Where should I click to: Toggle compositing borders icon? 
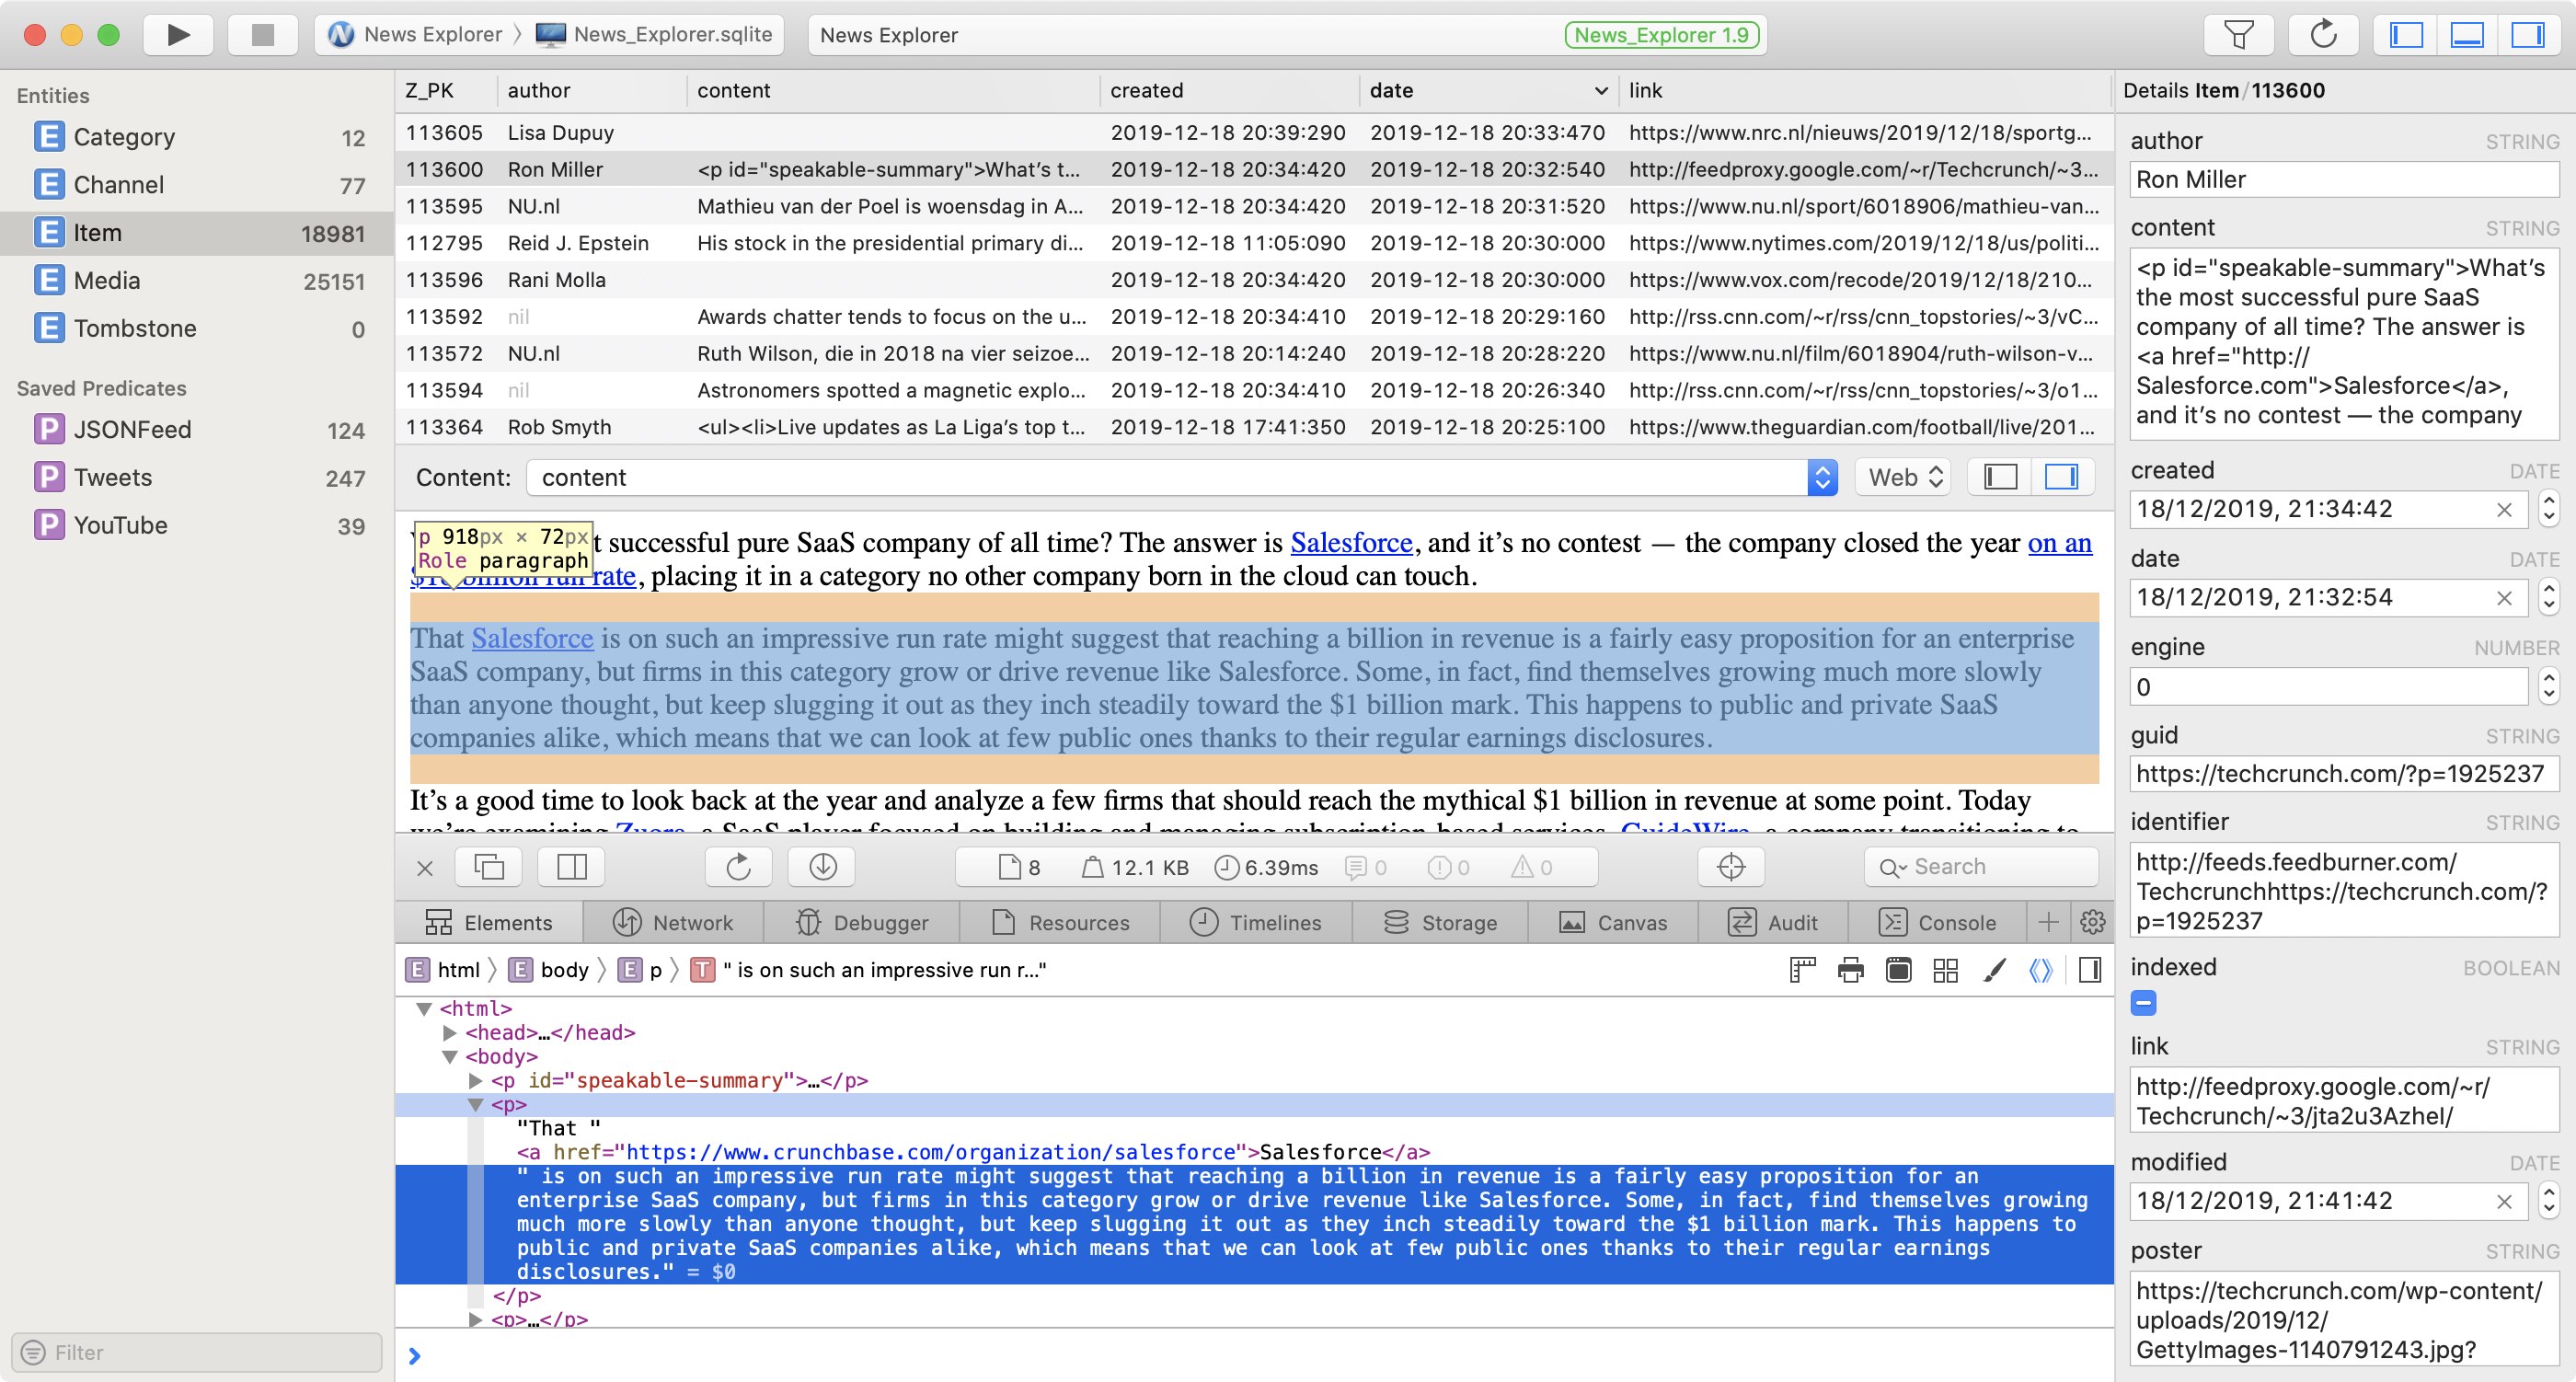coord(1898,970)
